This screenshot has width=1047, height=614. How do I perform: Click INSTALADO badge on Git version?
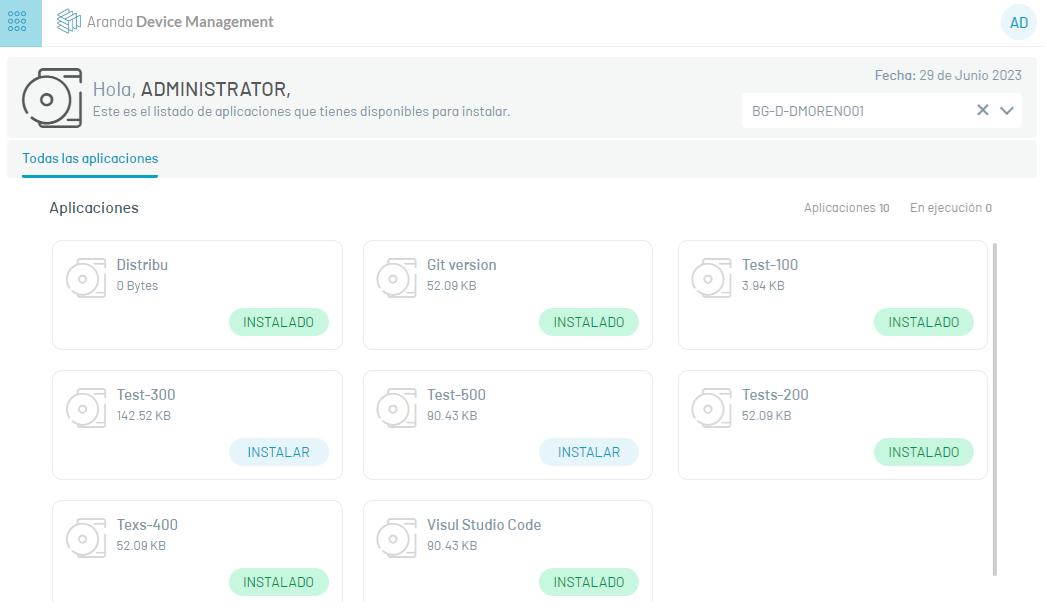pyautogui.click(x=588, y=322)
